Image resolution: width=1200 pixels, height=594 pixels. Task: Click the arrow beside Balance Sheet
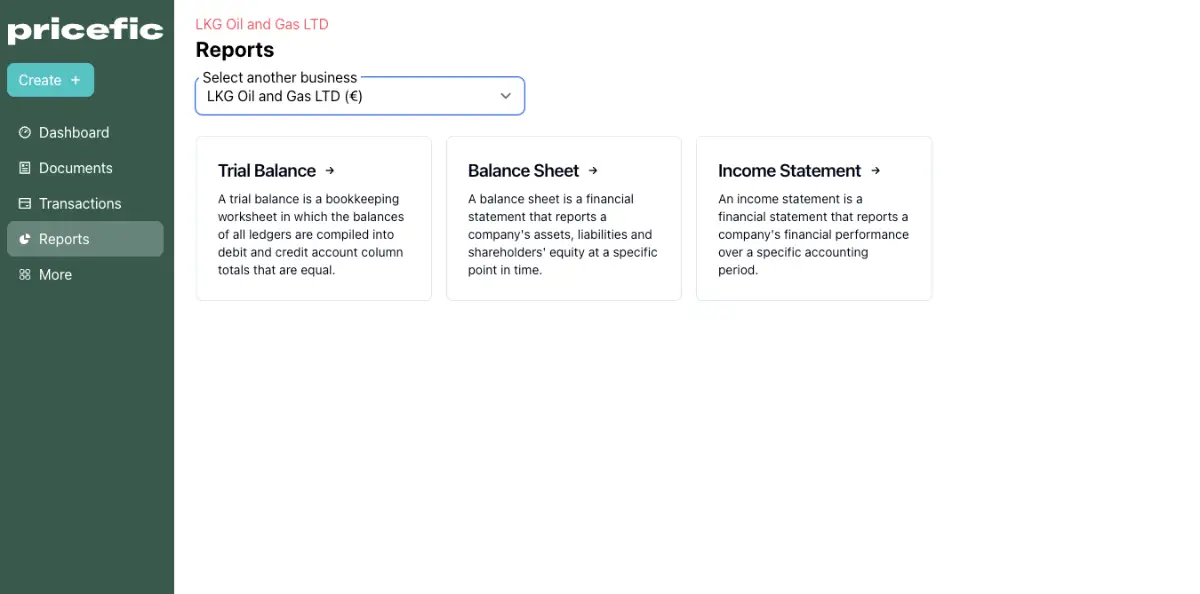pos(593,171)
